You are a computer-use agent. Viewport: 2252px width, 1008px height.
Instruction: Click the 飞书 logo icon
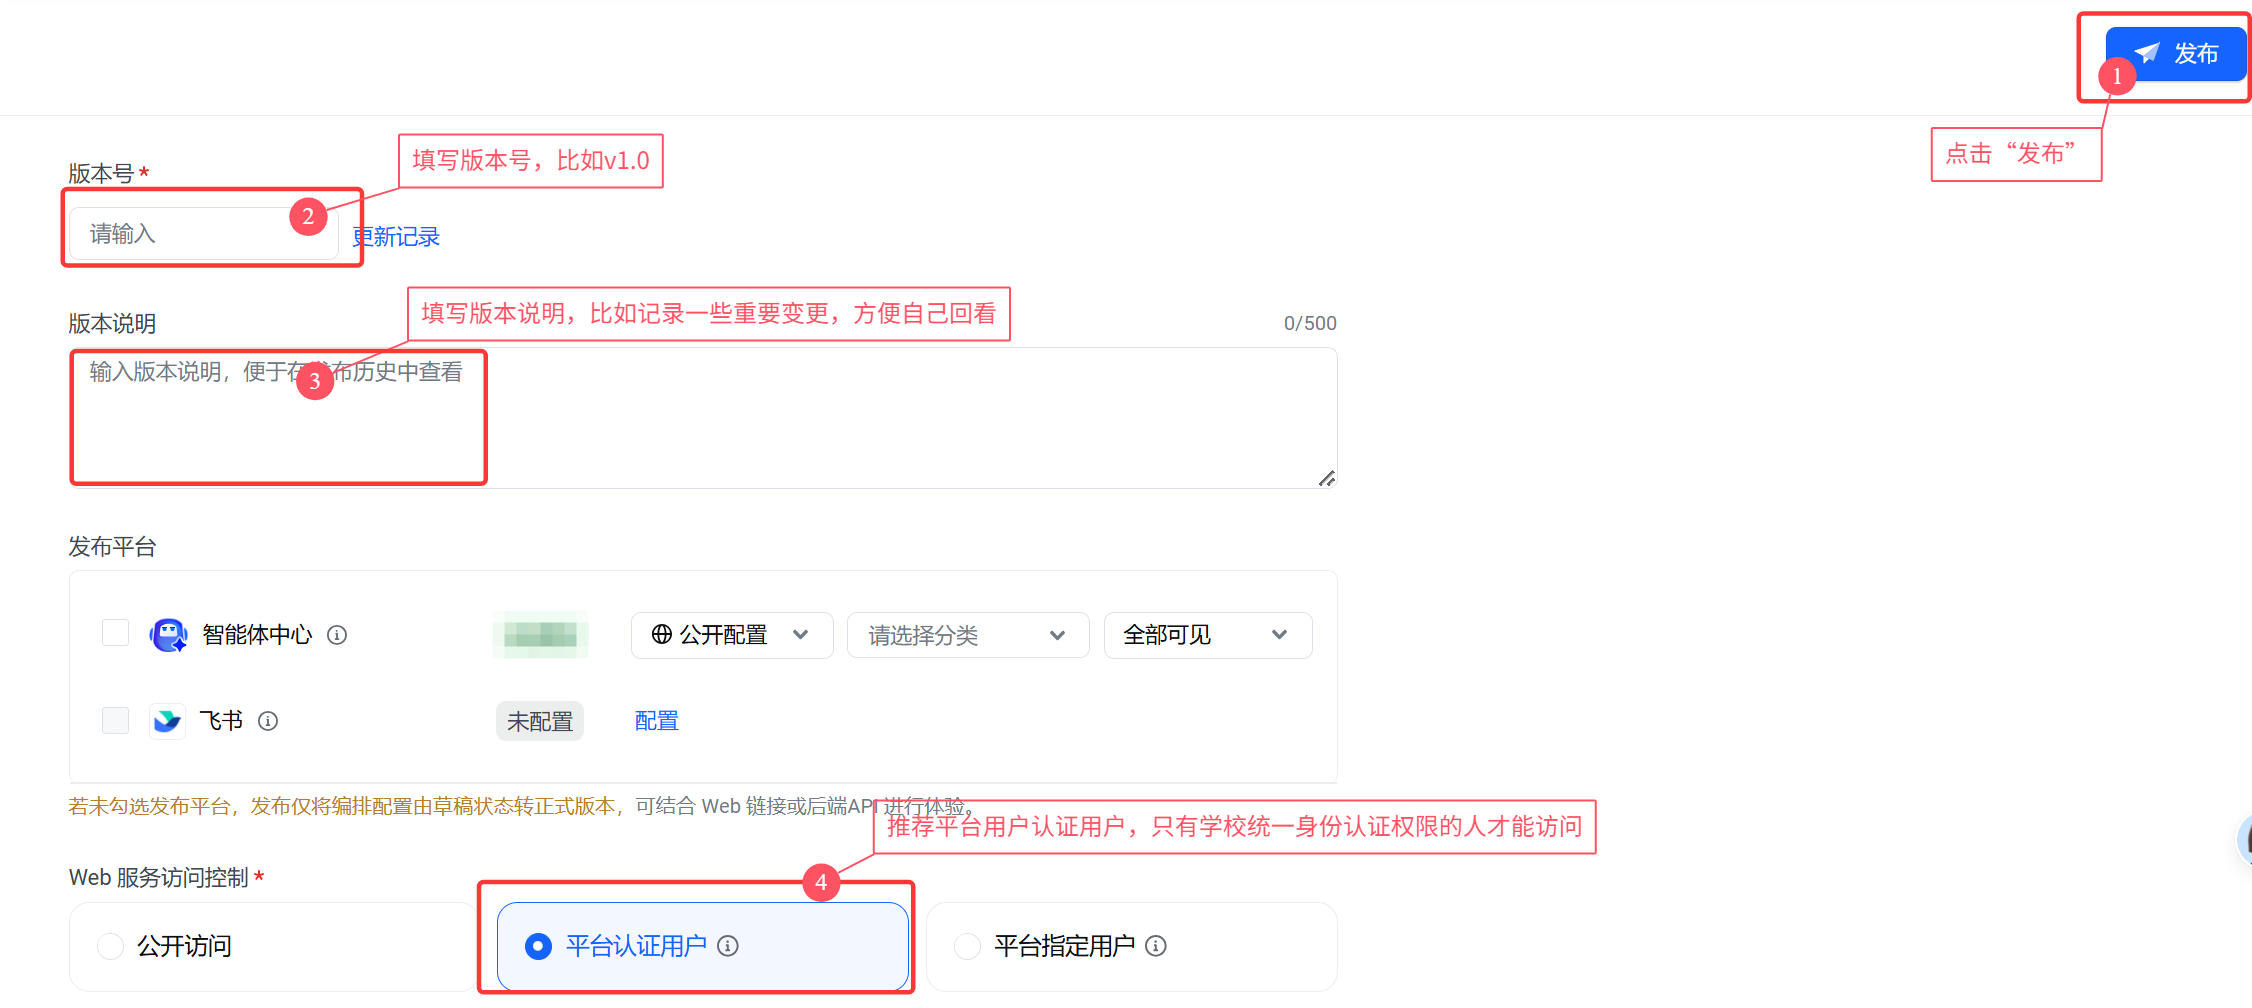[x=167, y=720]
